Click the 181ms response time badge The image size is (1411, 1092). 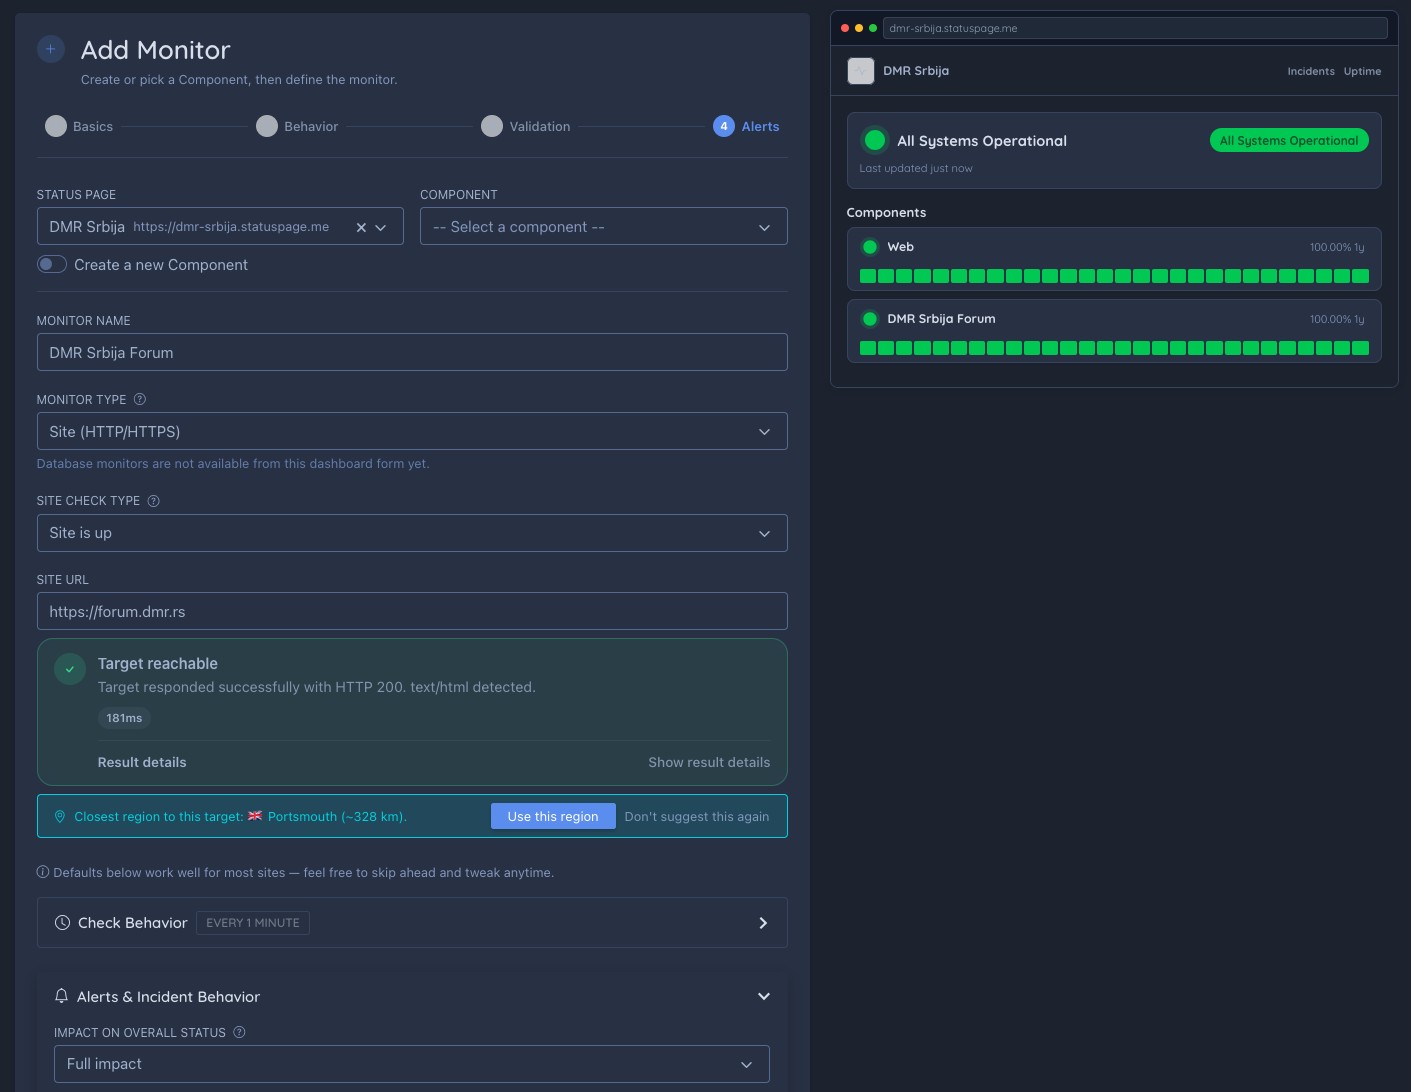(x=124, y=718)
